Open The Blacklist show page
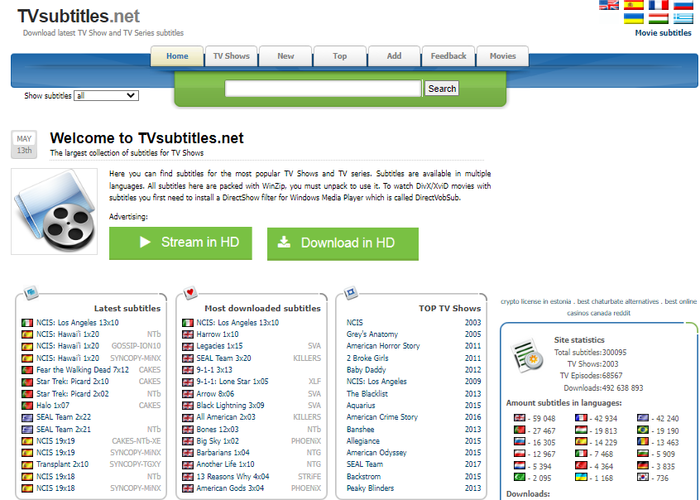700x500 pixels. click(x=367, y=394)
